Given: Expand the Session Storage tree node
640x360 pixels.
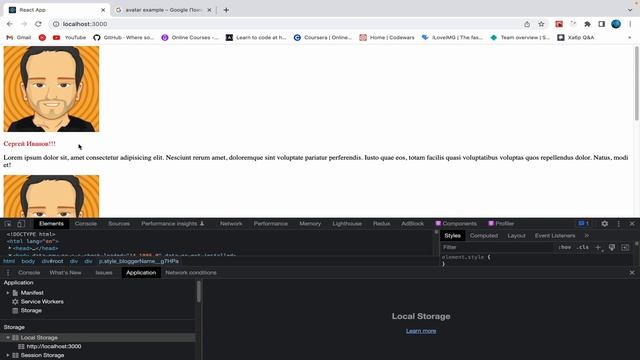Looking at the screenshot, I should coord(7,355).
